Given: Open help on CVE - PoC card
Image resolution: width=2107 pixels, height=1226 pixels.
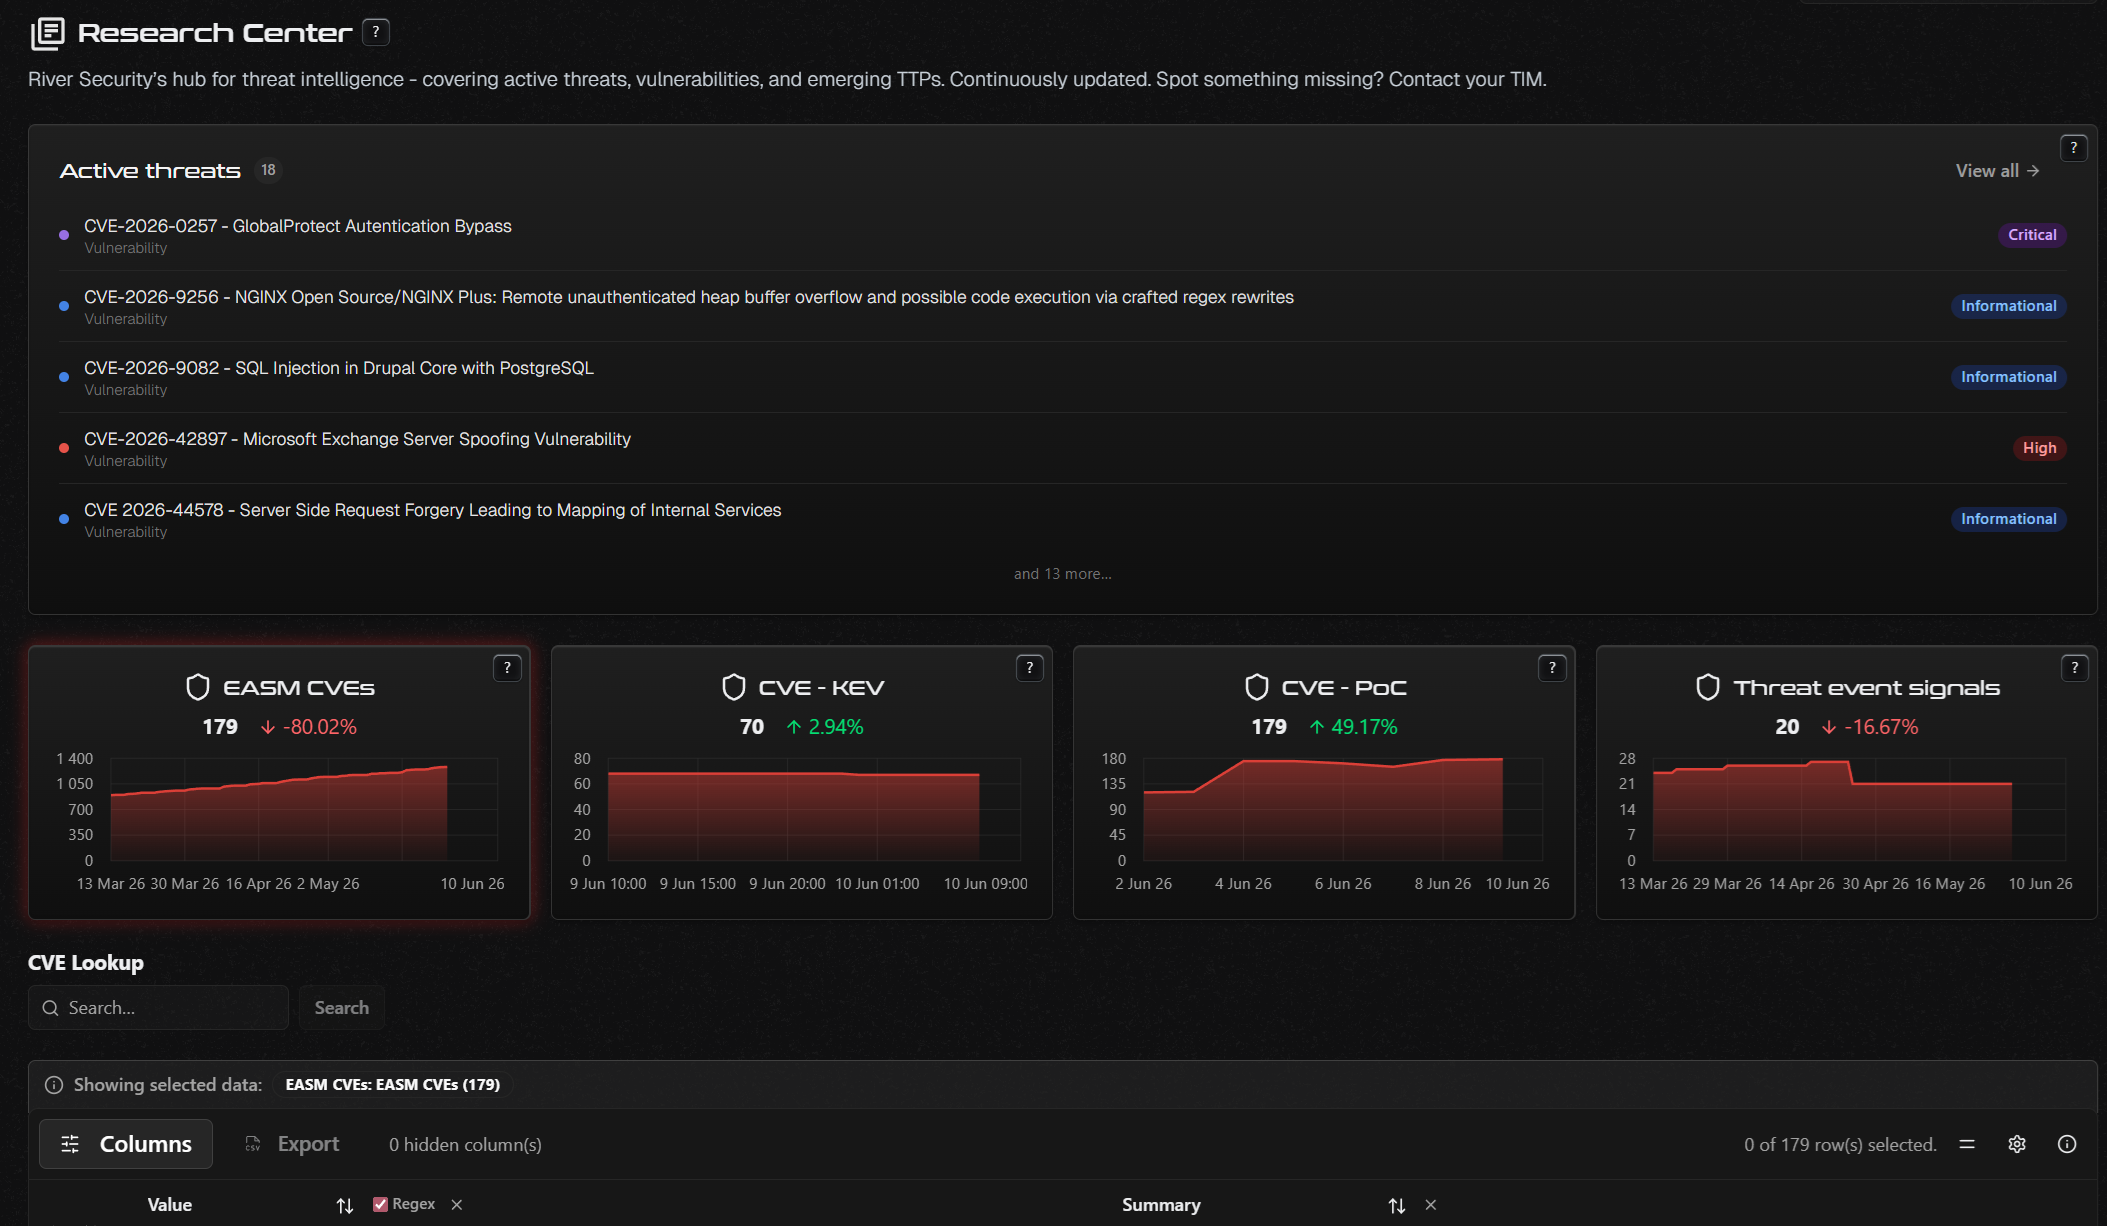Looking at the screenshot, I should (1552, 668).
